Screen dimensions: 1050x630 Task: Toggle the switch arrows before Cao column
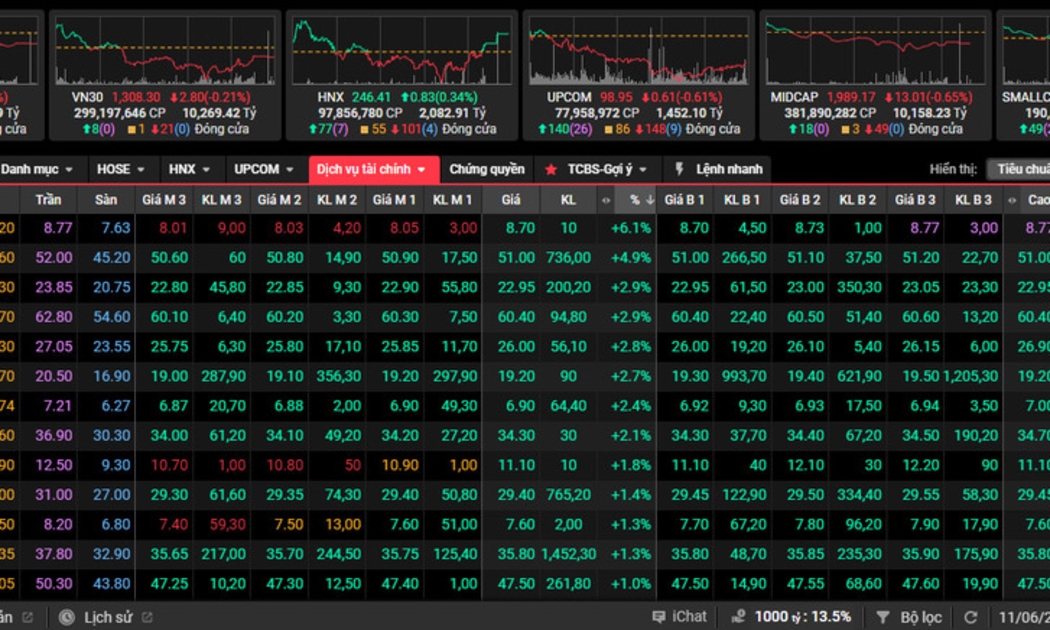point(1011,200)
